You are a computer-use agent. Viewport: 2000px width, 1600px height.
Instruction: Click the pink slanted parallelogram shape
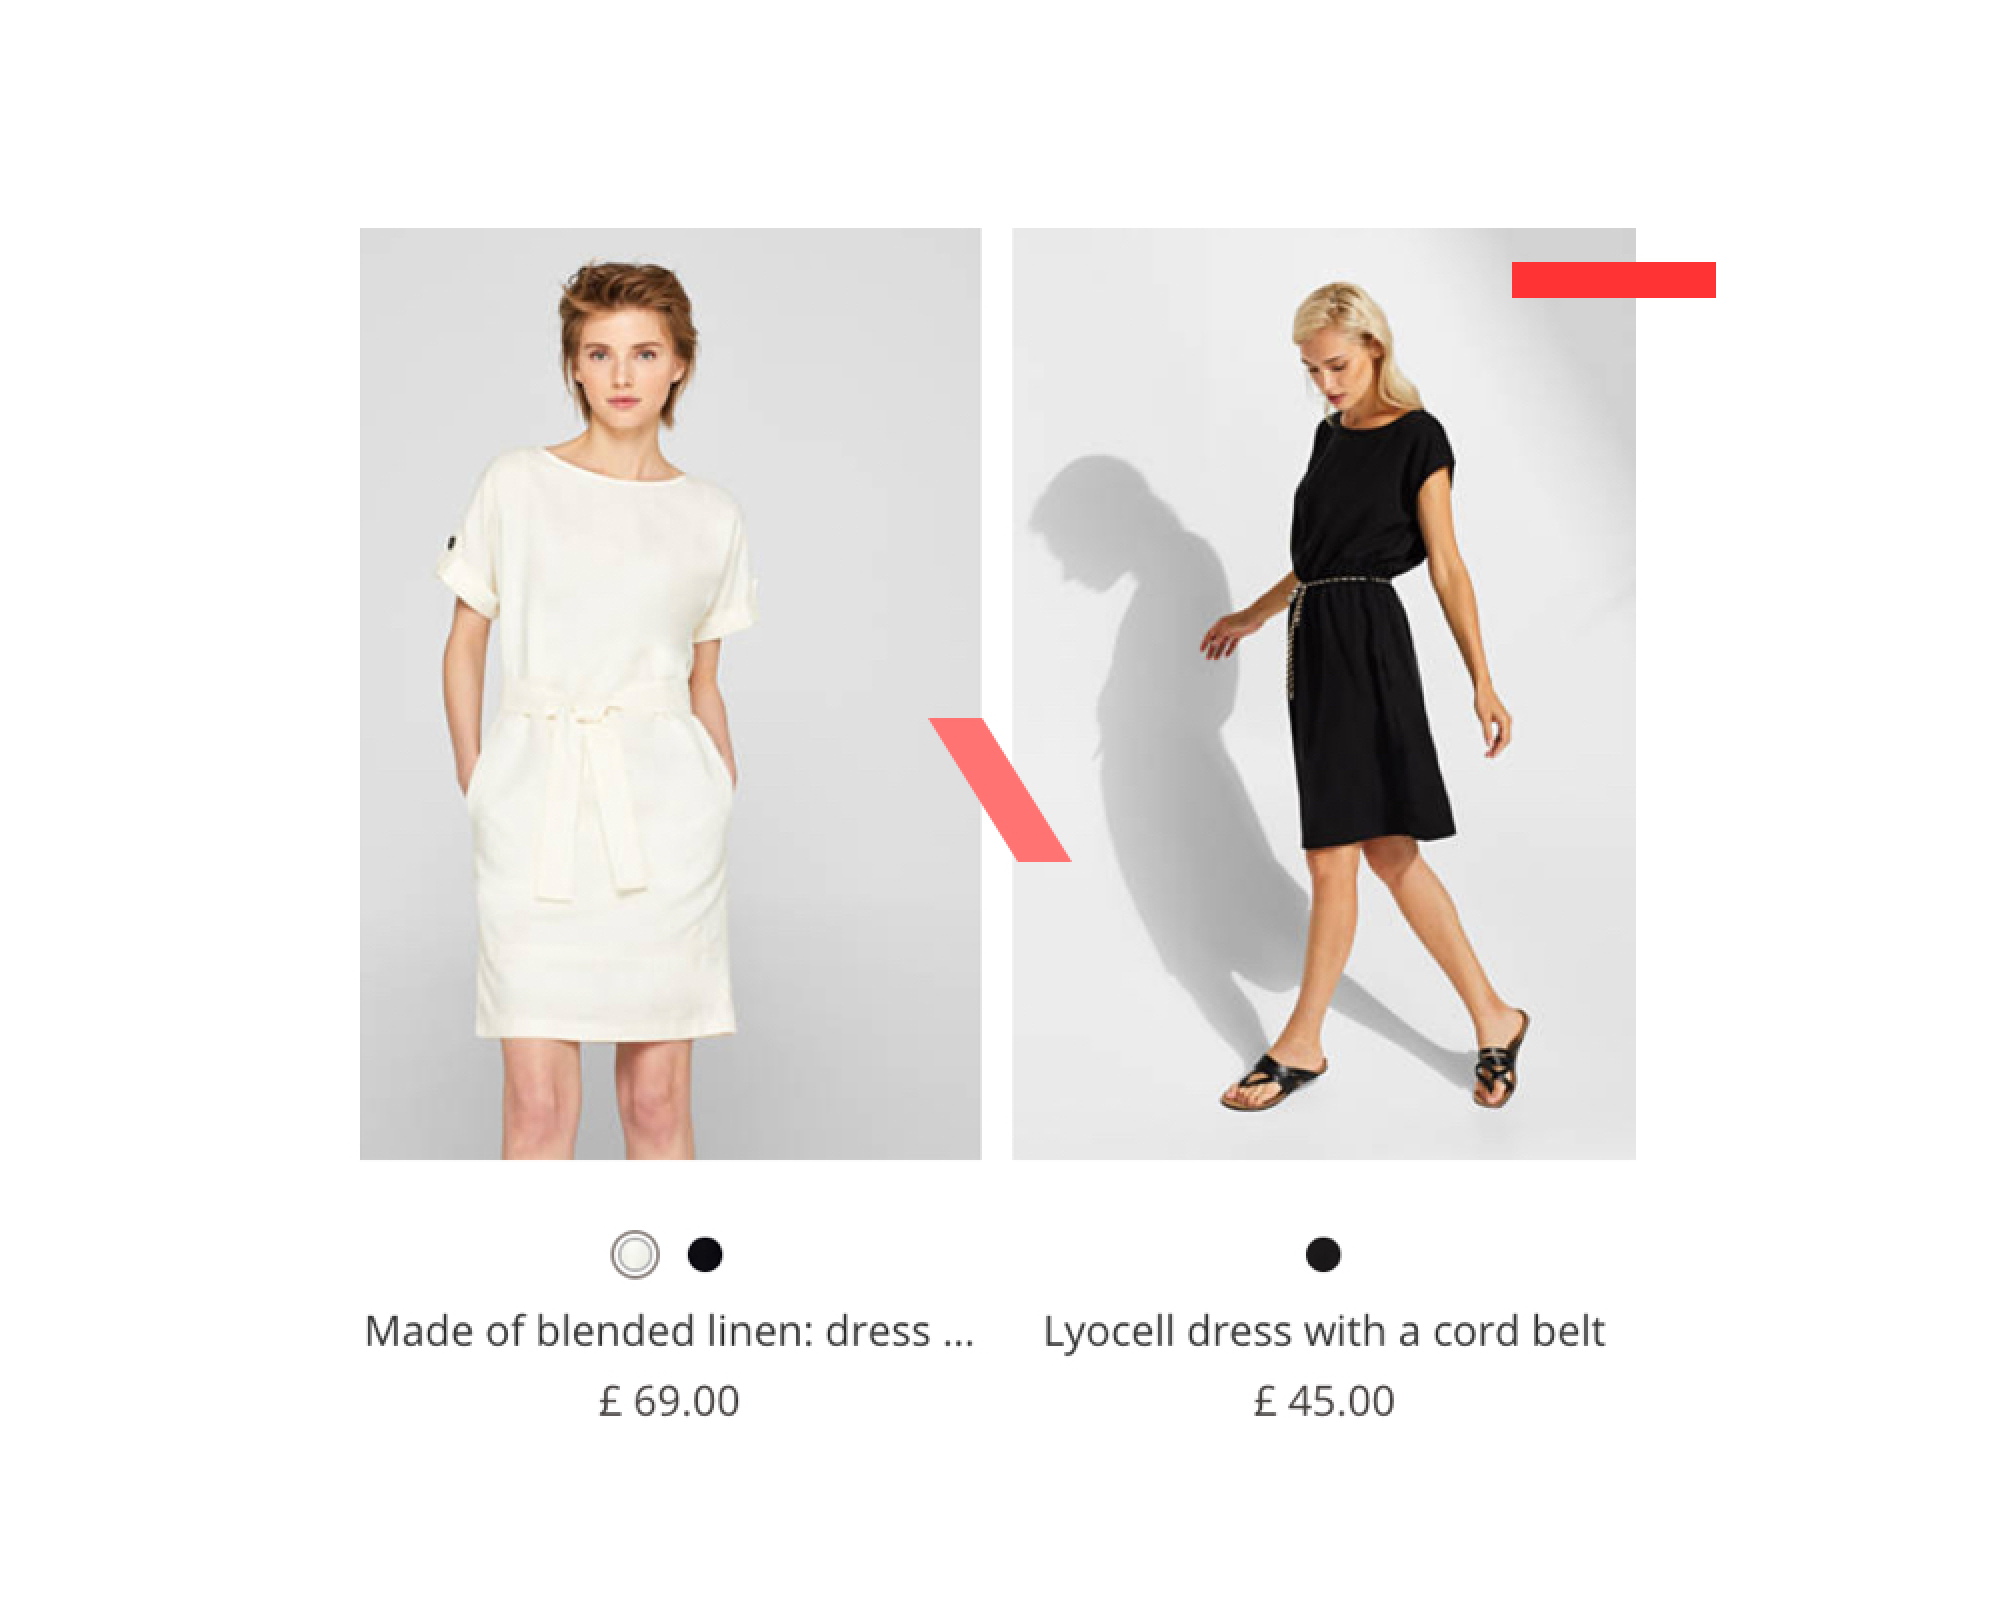[1000, 789]
